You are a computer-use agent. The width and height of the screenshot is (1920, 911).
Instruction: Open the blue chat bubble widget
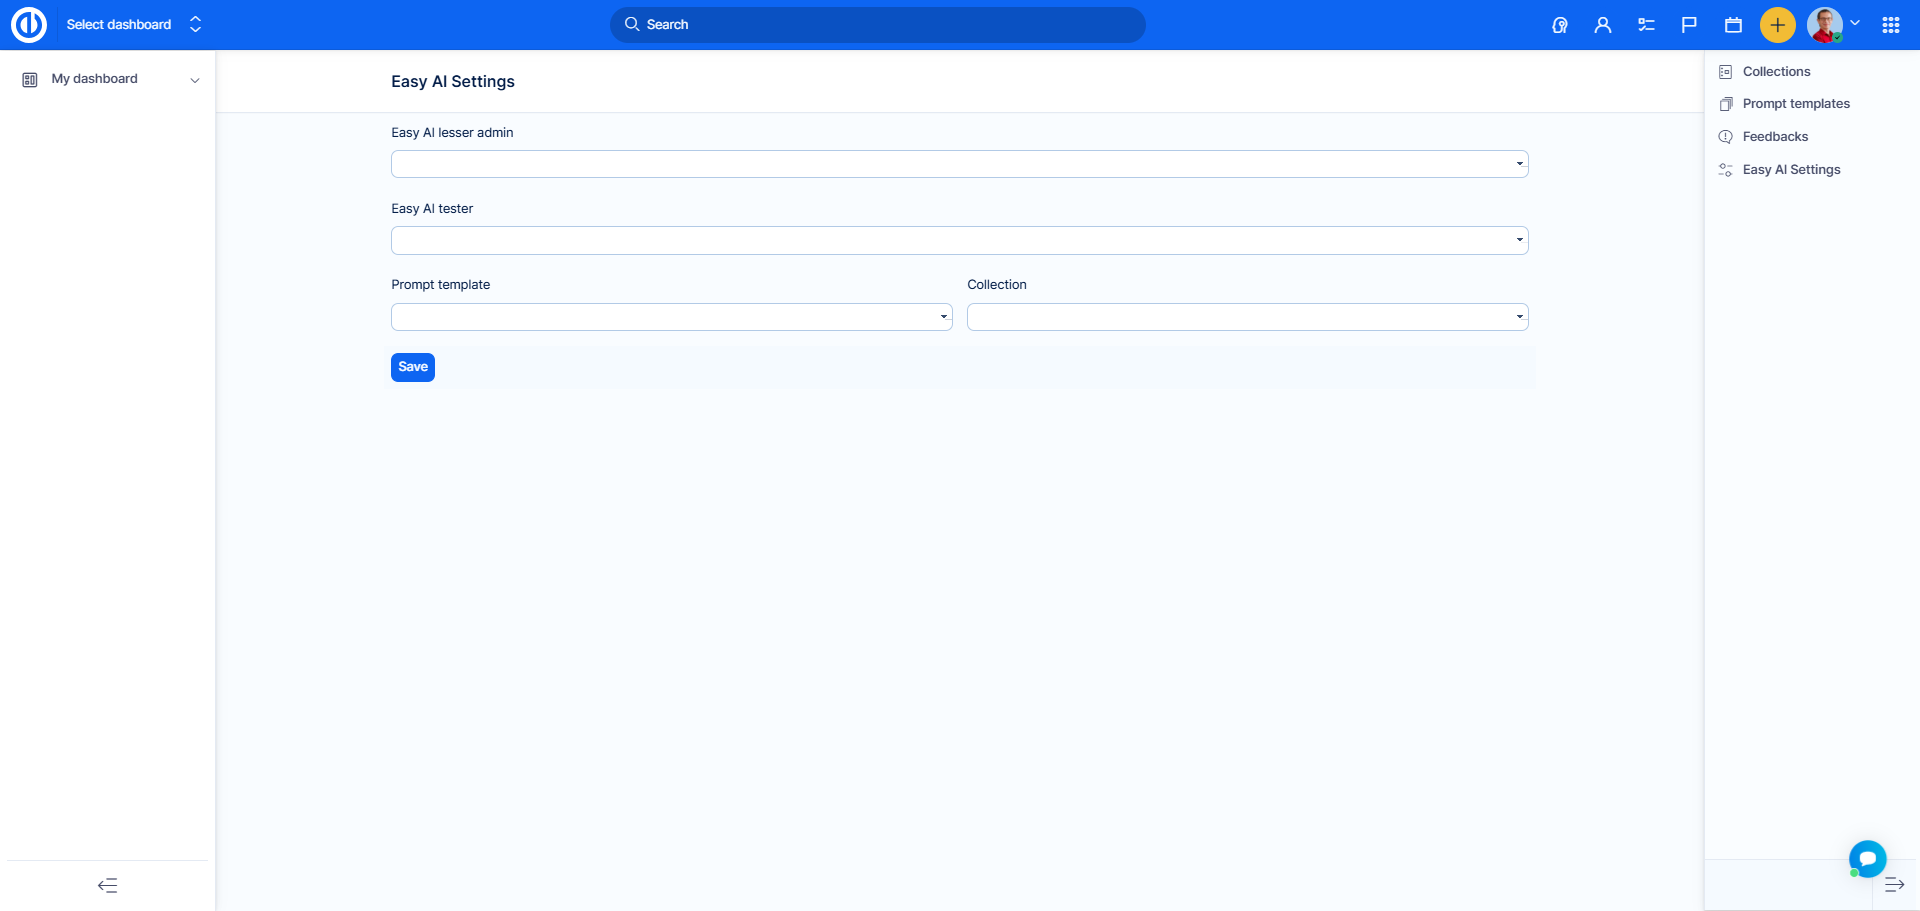tap(1867, 858)
